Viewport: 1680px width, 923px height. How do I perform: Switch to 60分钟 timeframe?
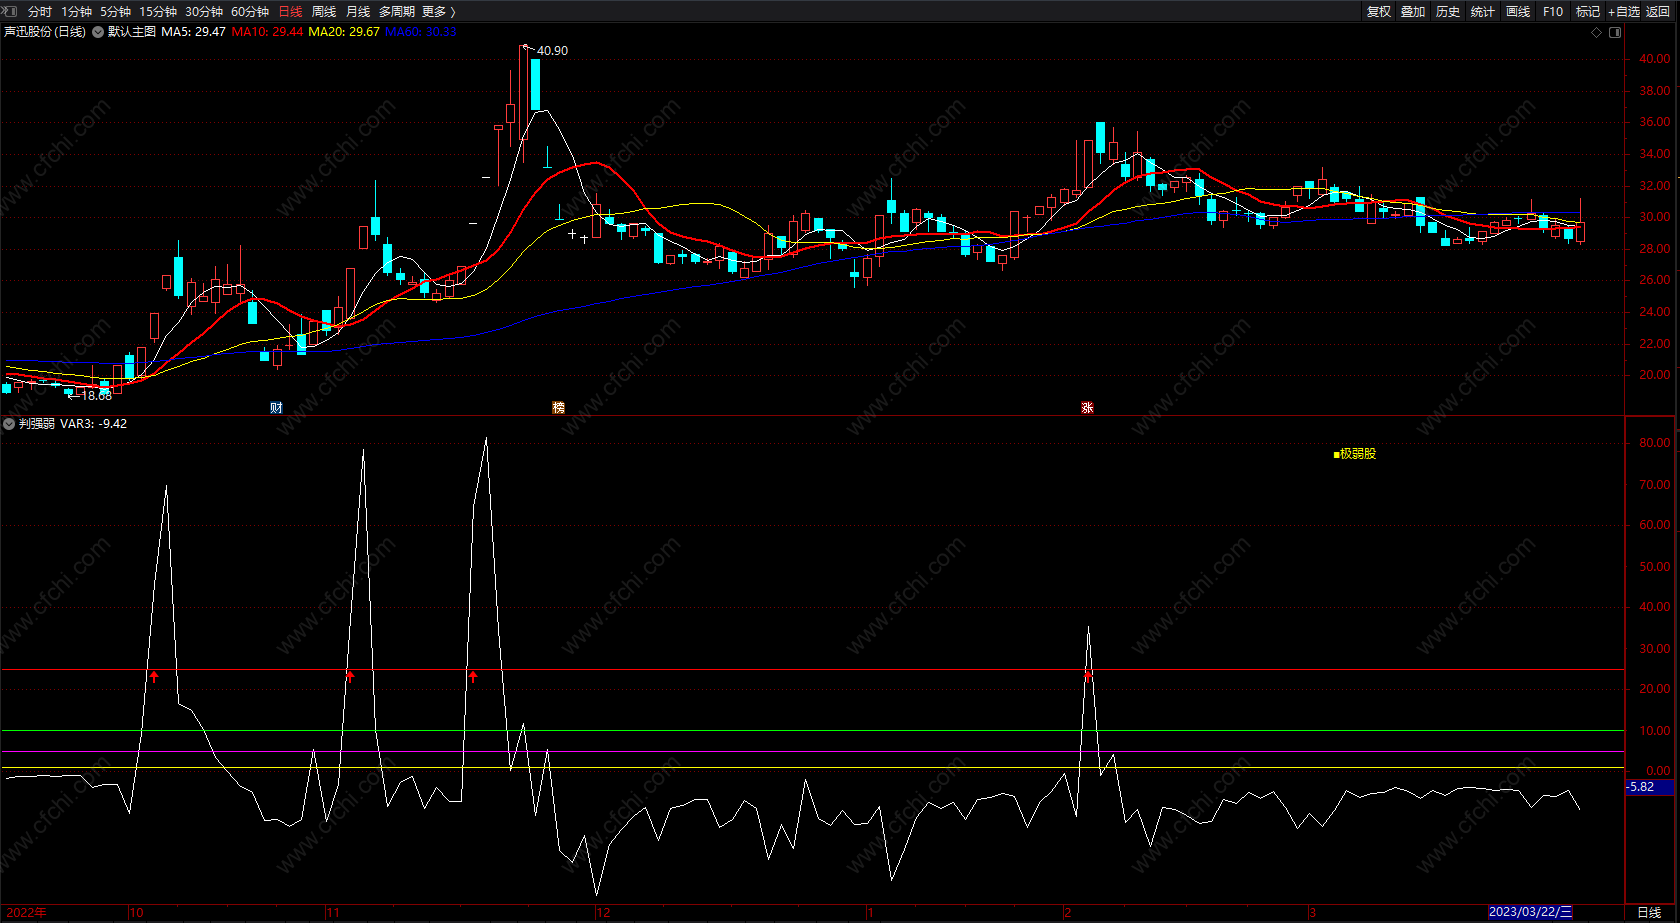click(250, 11)
